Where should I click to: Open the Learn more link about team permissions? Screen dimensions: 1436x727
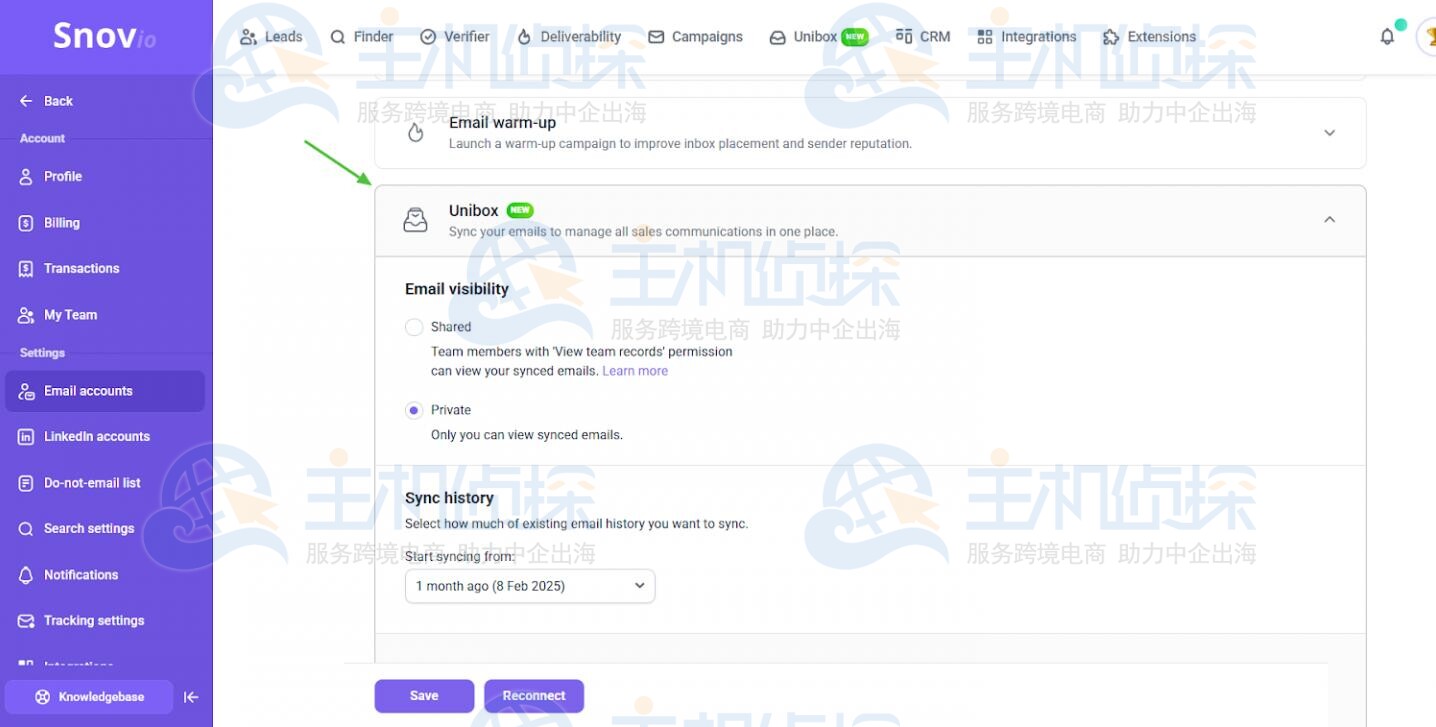tap(635, 370)
